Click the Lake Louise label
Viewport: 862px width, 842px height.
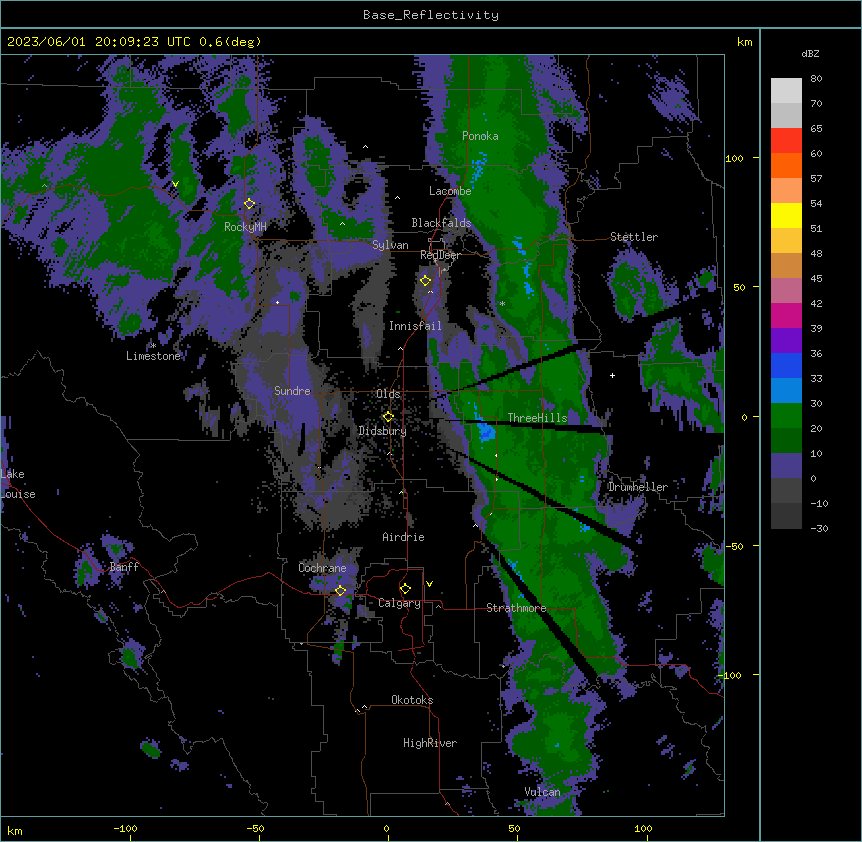(18, 484)
